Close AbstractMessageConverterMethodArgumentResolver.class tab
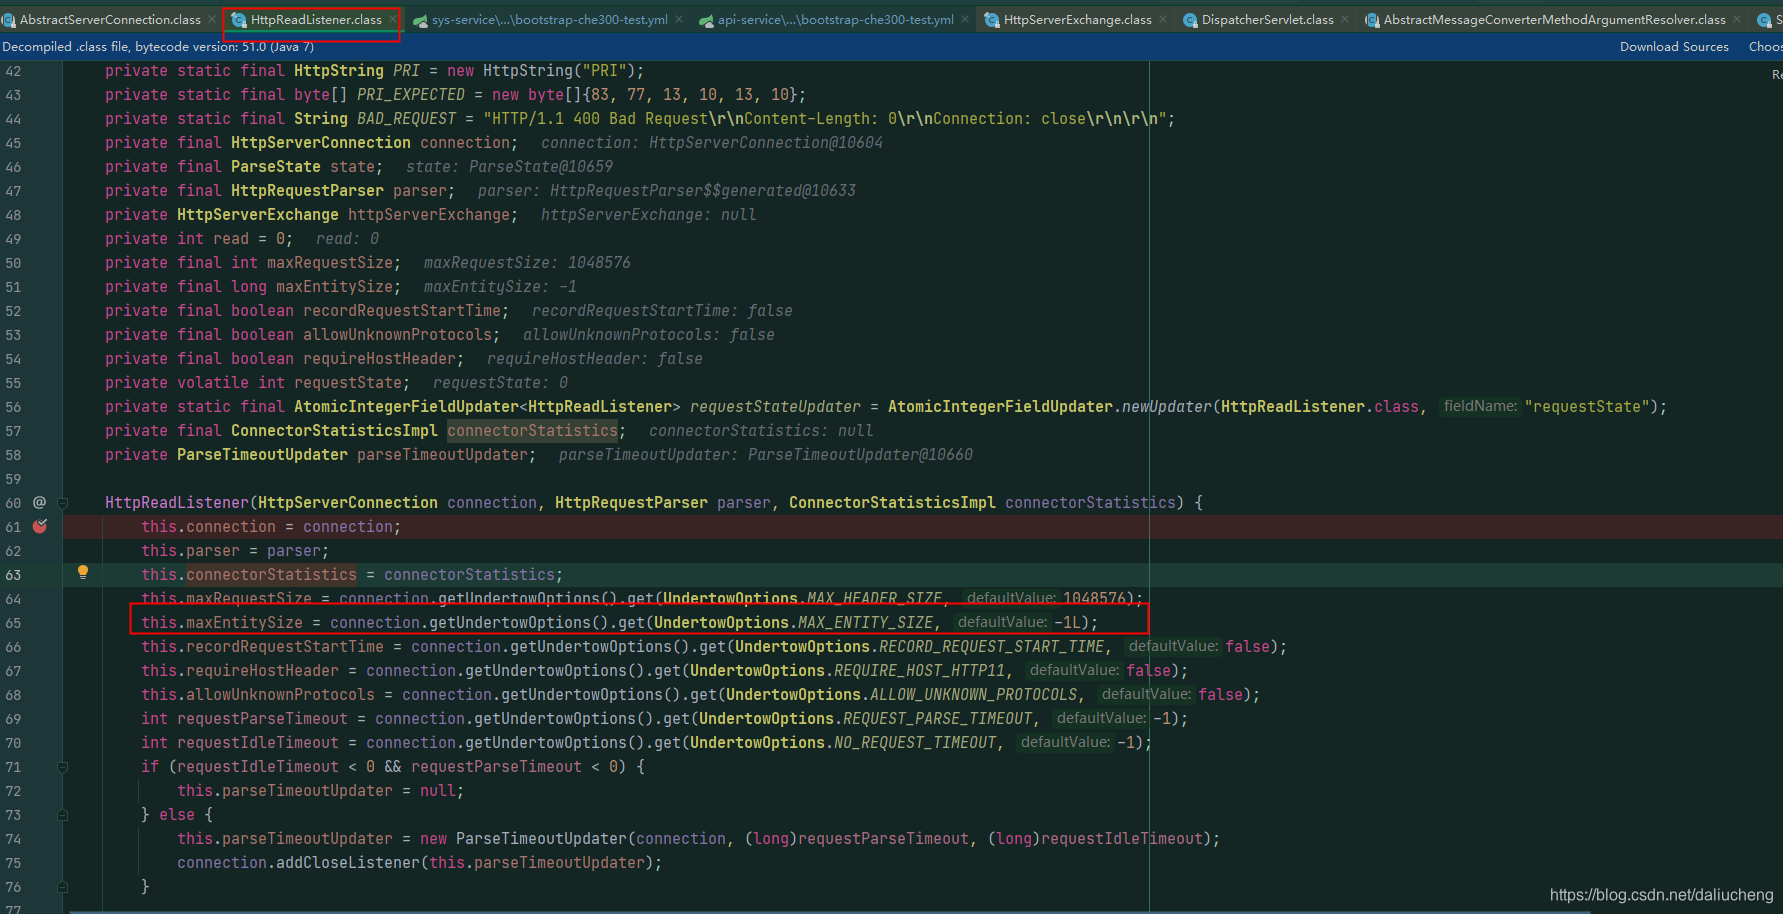 pos(1737,20)
